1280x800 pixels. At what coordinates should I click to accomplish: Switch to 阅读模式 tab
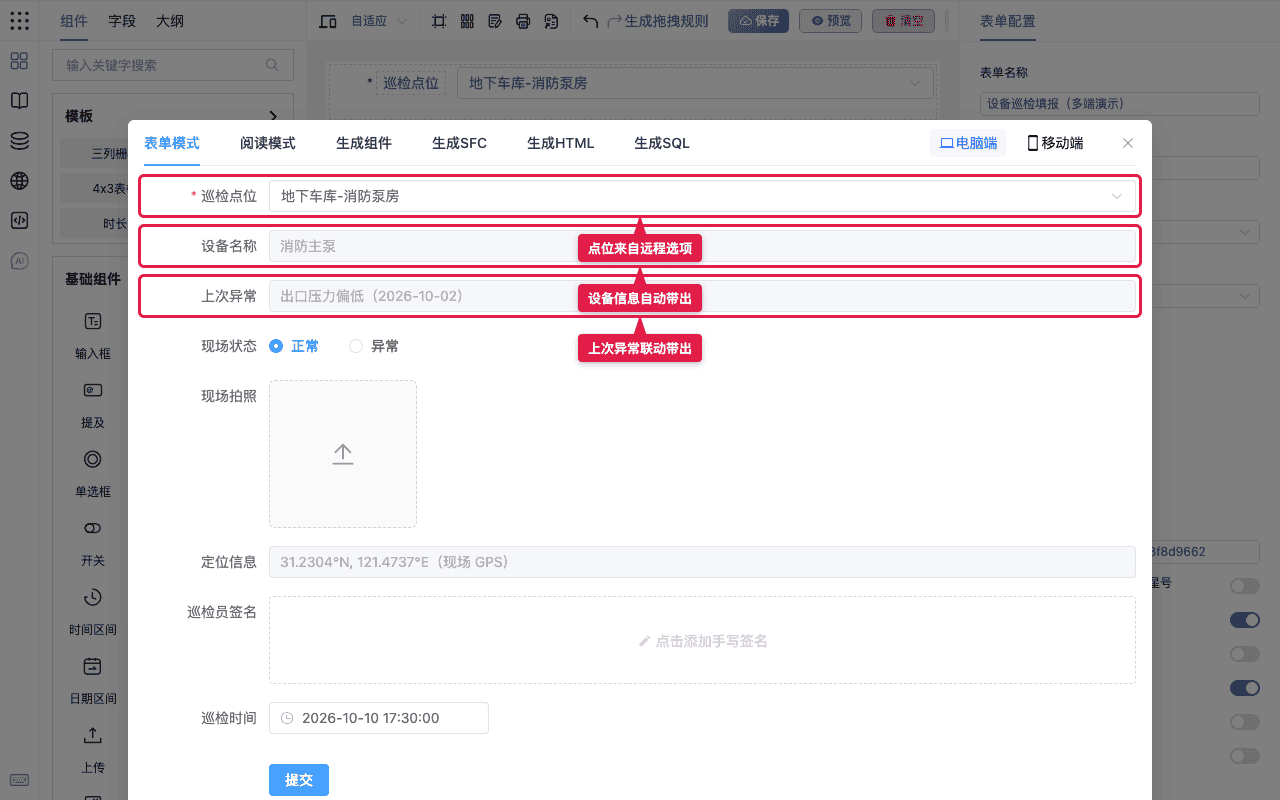(x=268, y=143)
